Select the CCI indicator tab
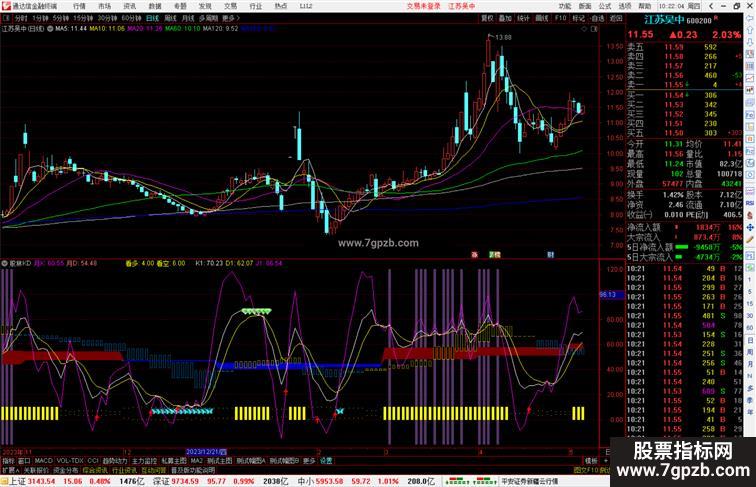756x487 pixels. 93,461
